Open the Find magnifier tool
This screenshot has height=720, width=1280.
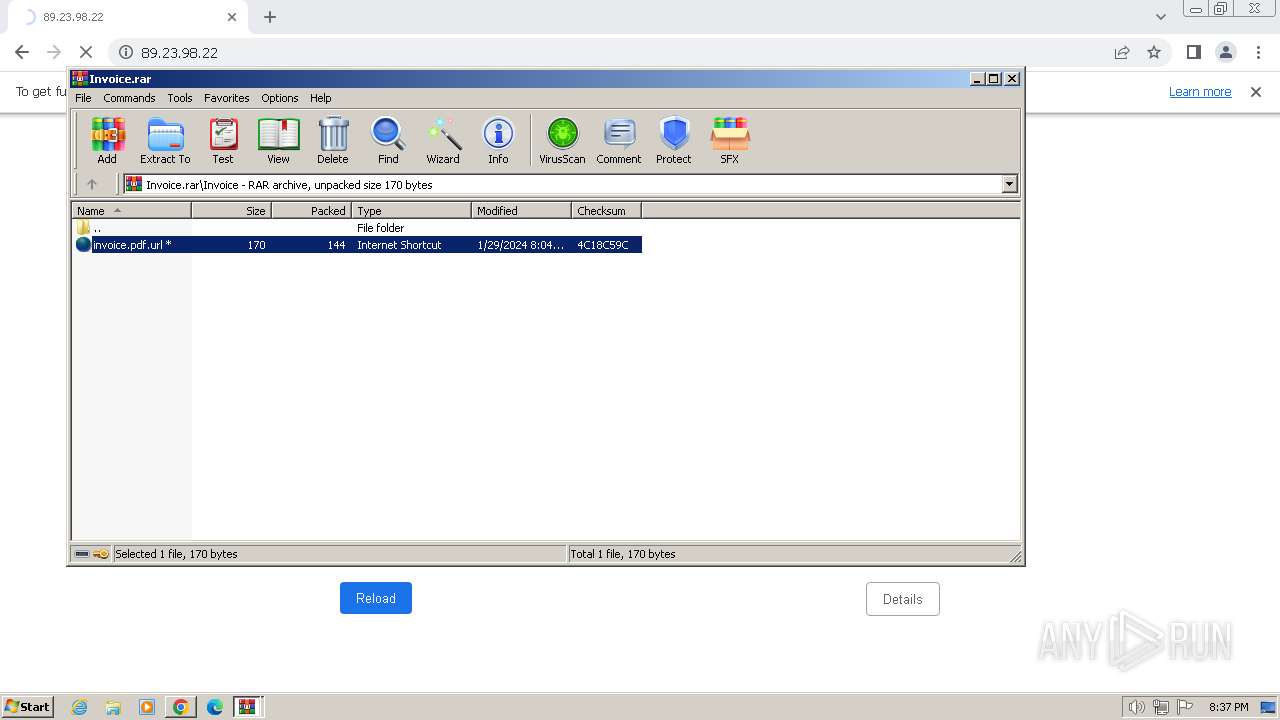click(388, 140)
